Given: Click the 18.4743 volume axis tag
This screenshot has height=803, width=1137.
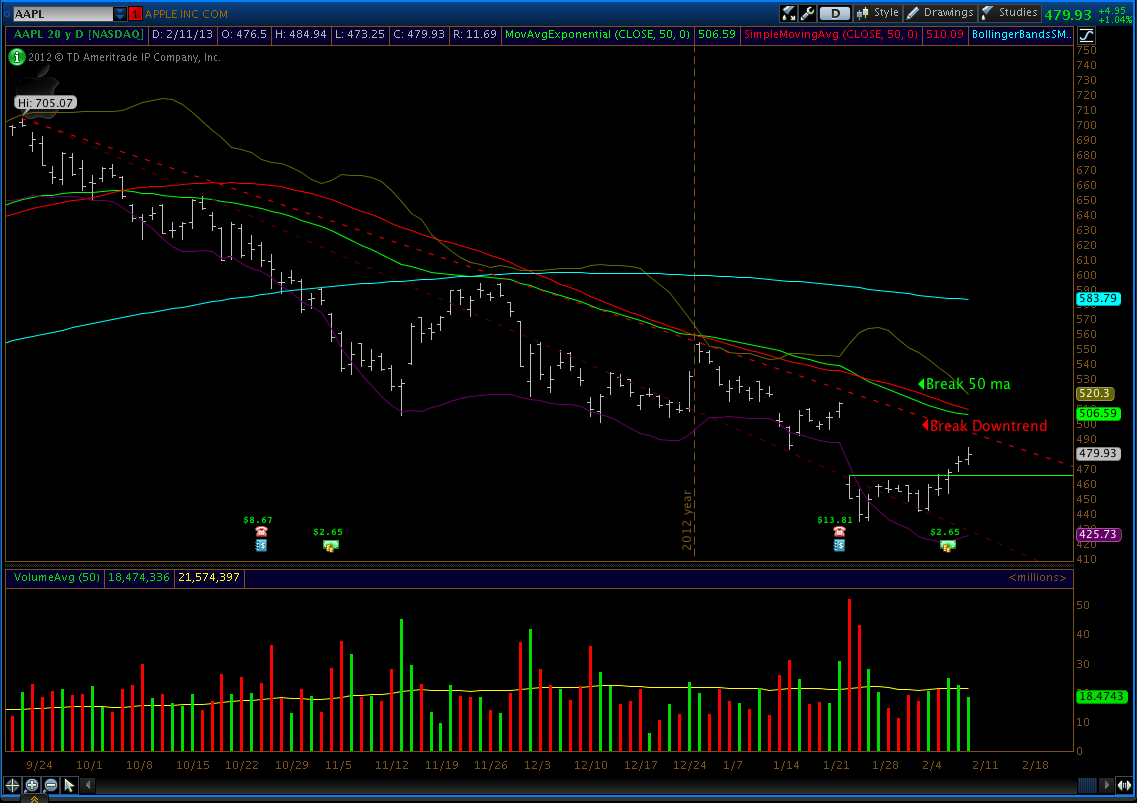Looking at the screenshot, I should [x=1101, y=696].
